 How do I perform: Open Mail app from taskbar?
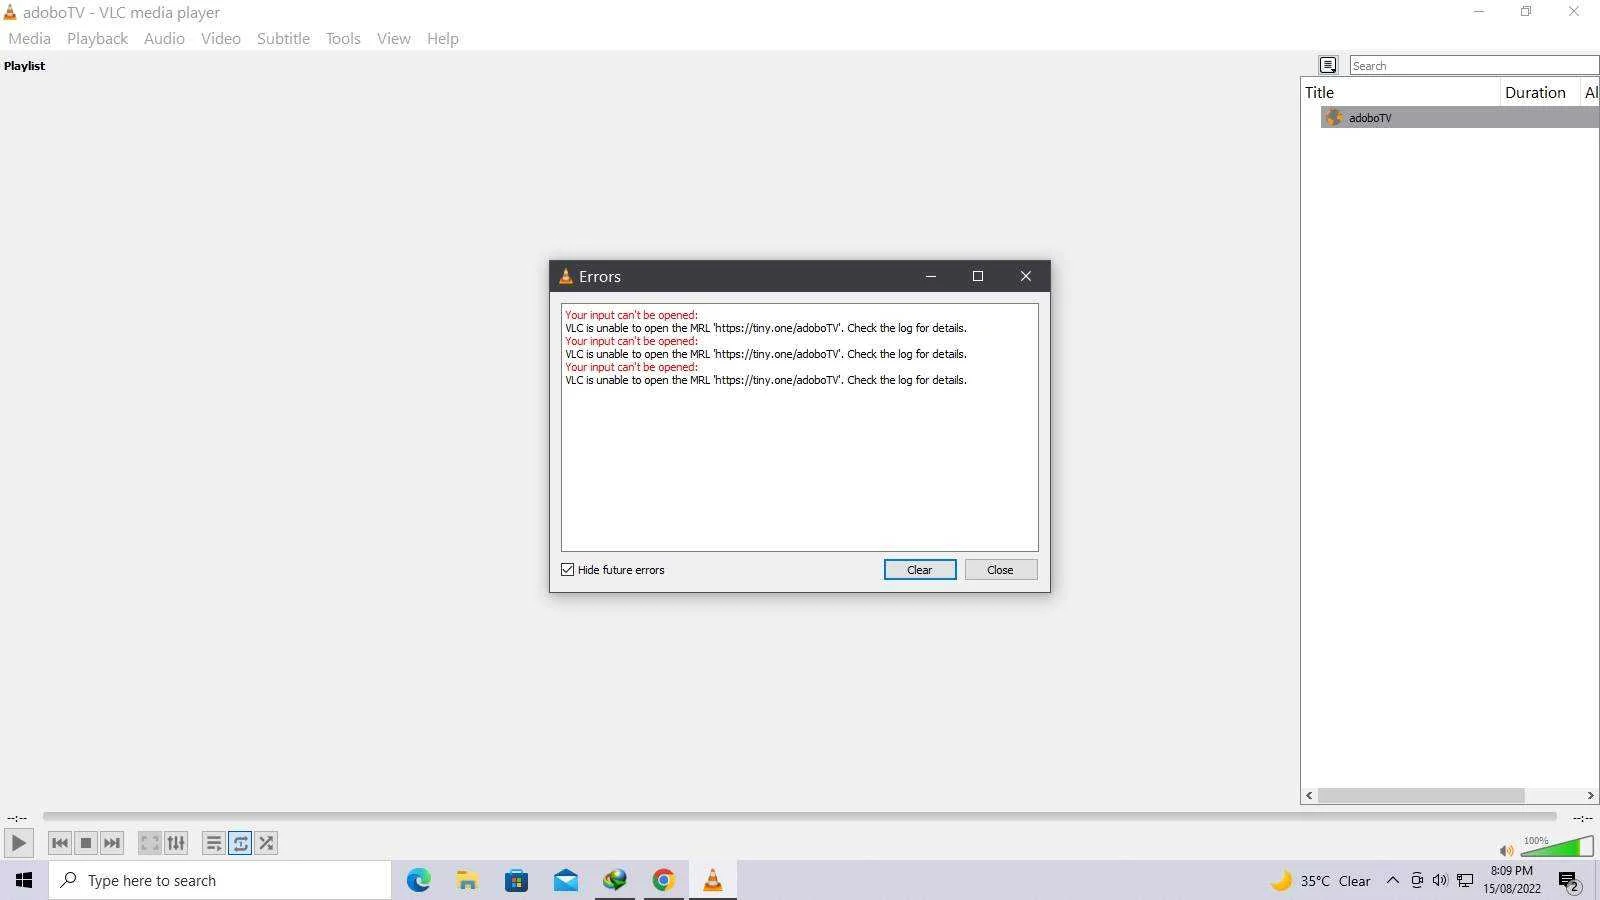(565, 880)
